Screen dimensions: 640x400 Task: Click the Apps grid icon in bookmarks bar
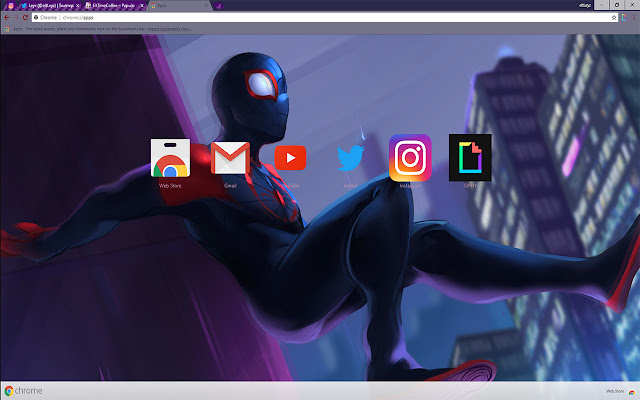tap(7, 29)
